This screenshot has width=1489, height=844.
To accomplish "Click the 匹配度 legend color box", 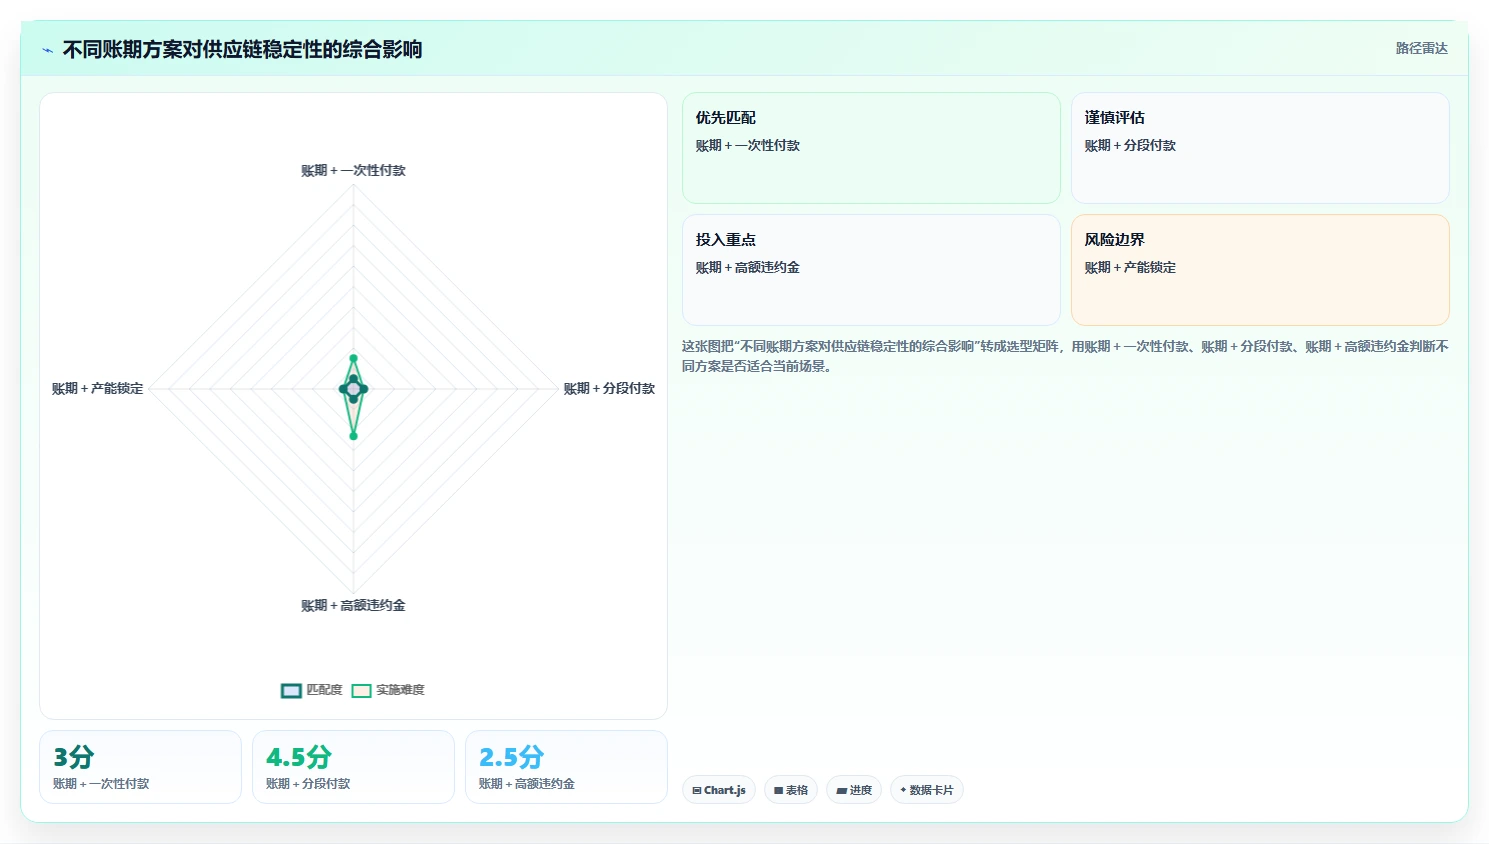I will tap(291, 690).
